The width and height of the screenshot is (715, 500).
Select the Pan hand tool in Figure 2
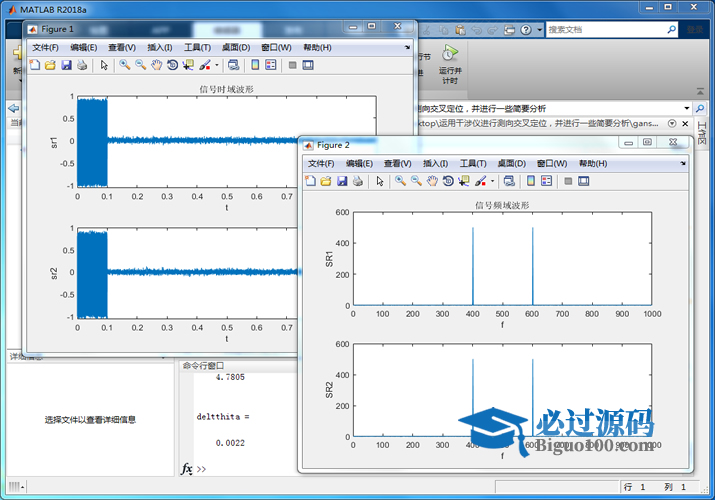(x=432, y=181)
